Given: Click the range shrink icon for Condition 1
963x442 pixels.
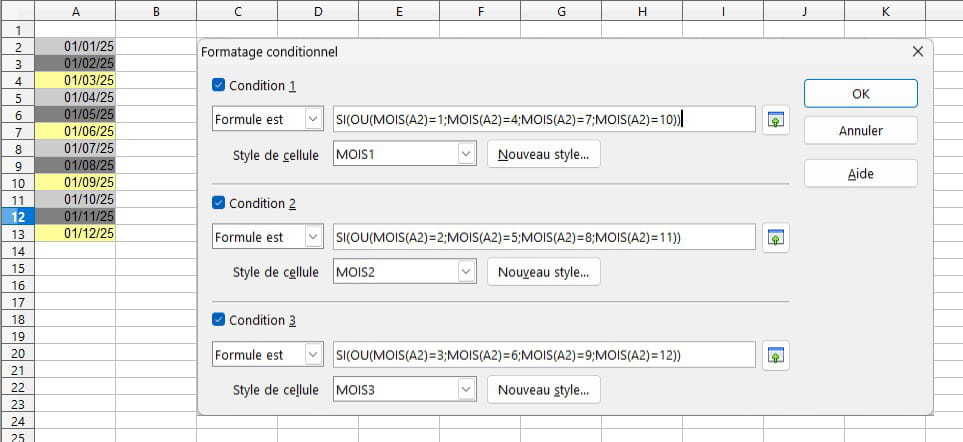Looking at the screenshot, I should 775,120.
